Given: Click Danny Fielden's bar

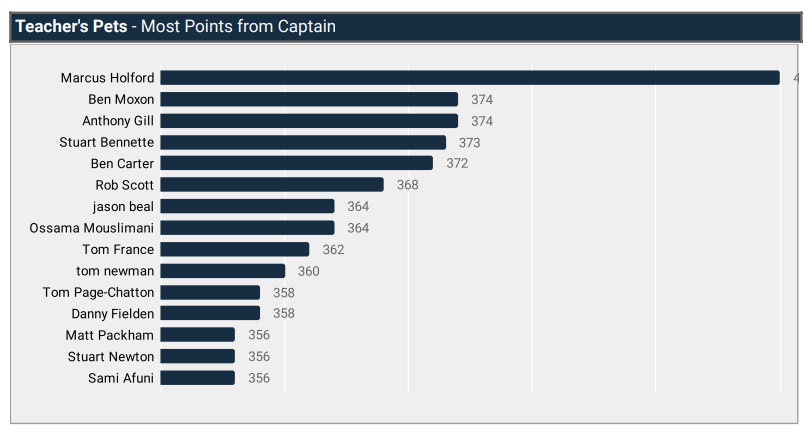Looking at the screenshot, I should (x=210, y=313).
